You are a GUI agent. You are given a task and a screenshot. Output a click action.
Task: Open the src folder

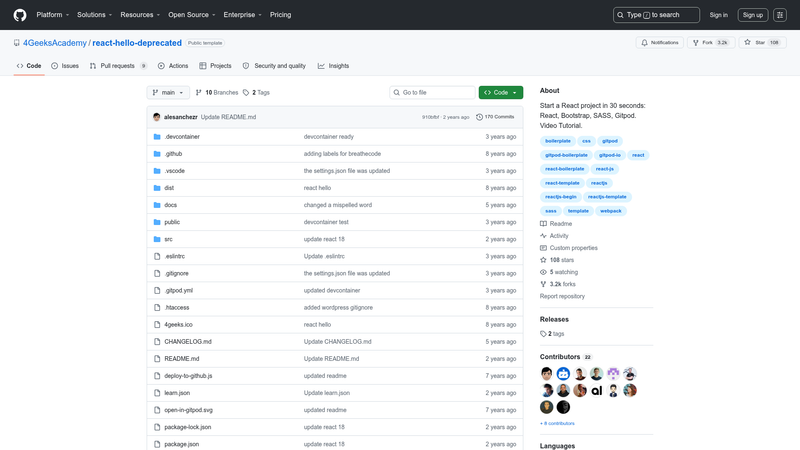coord(168,239)
